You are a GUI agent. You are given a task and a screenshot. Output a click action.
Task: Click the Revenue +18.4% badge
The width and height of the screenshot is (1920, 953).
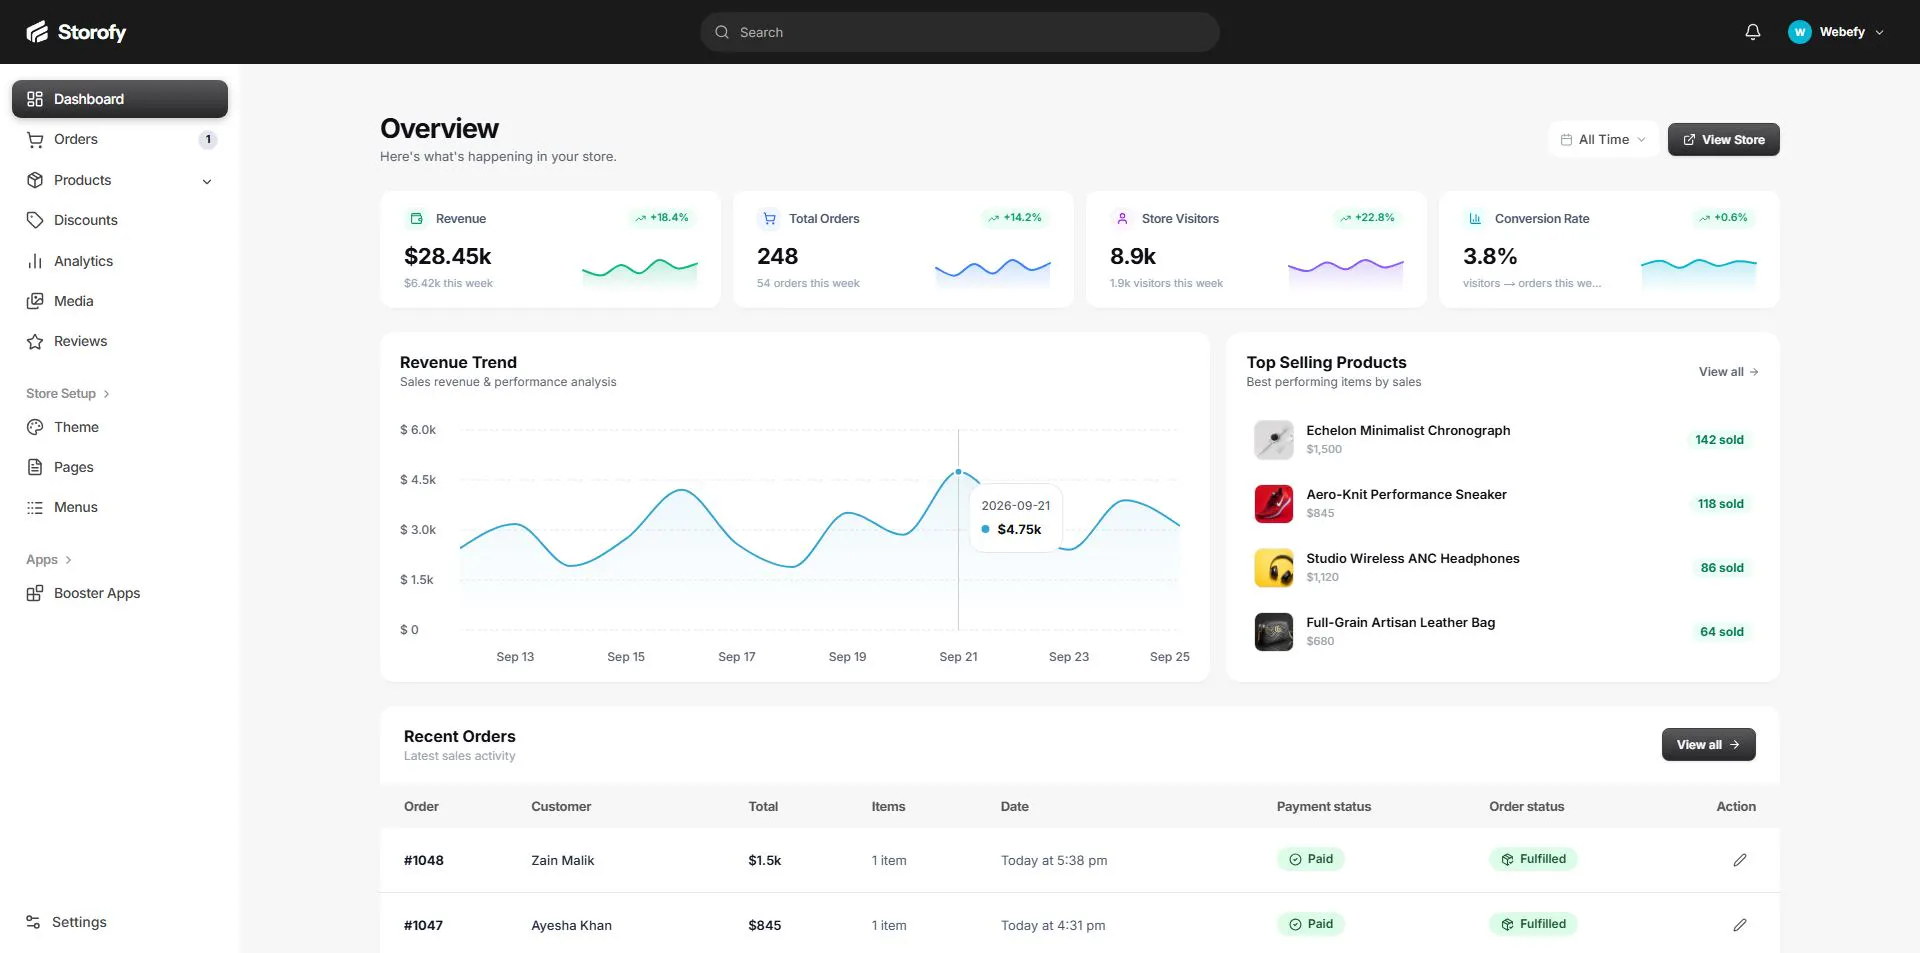tap(661, 217)
